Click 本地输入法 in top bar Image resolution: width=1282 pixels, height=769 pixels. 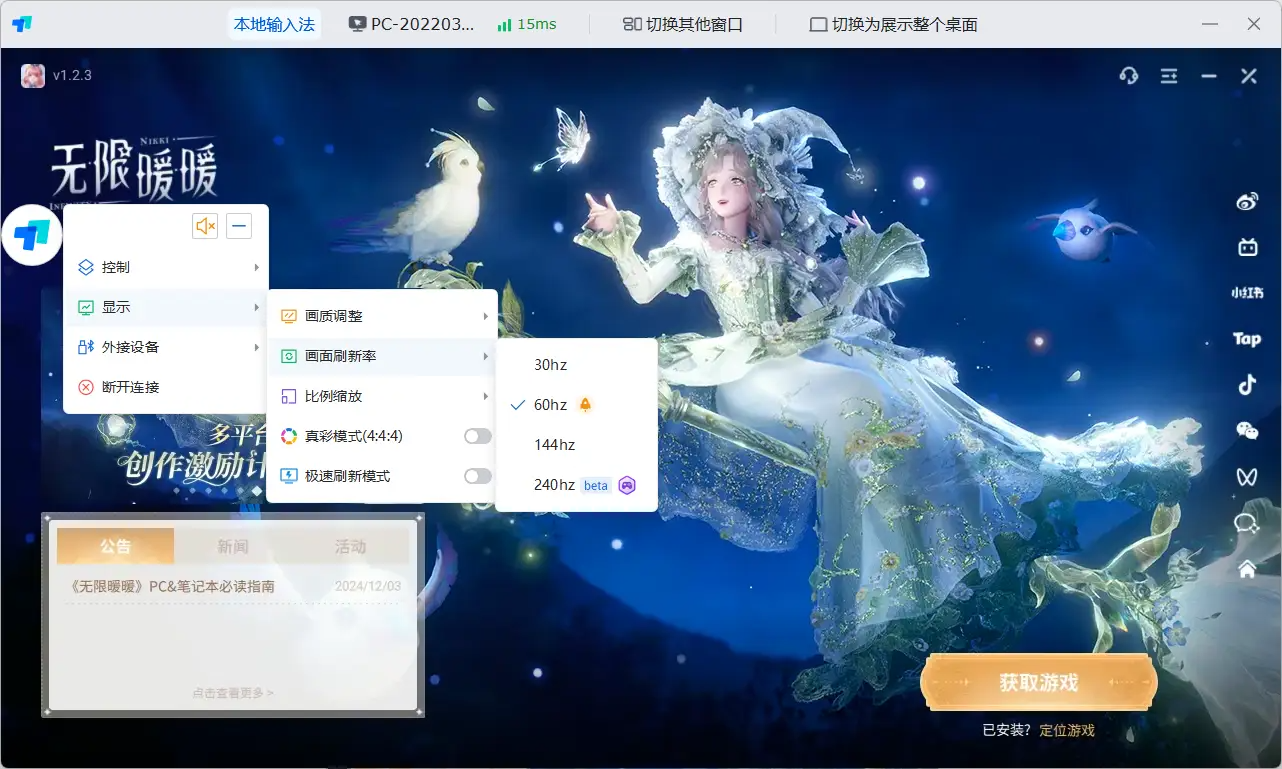tap(274, 24)
